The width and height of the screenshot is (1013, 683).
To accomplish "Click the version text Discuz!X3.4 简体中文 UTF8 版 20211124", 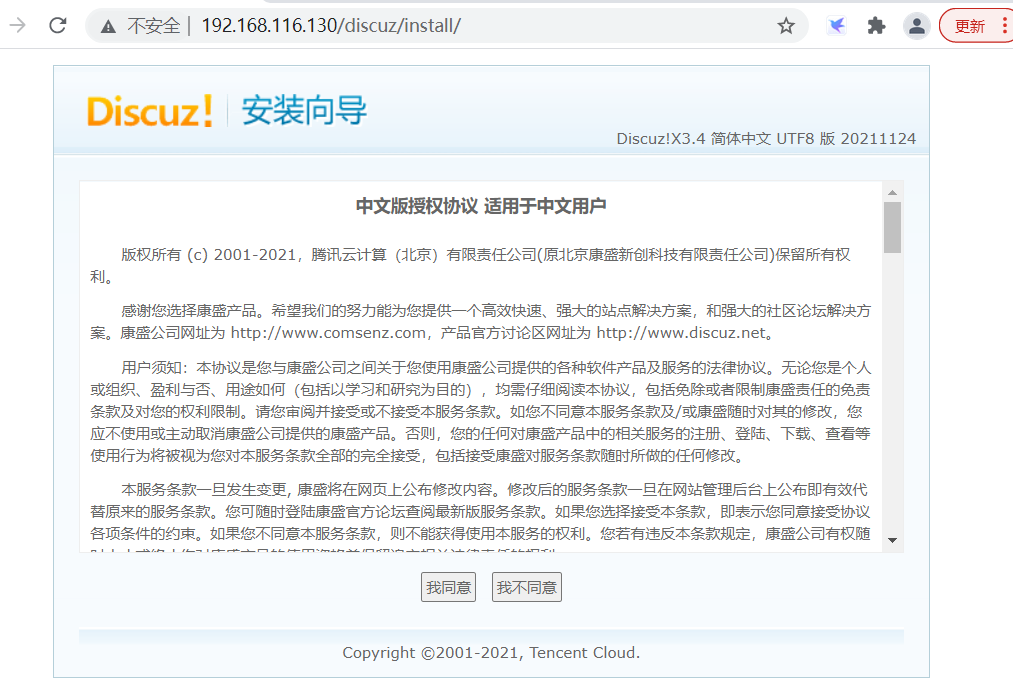I will 766,139.
